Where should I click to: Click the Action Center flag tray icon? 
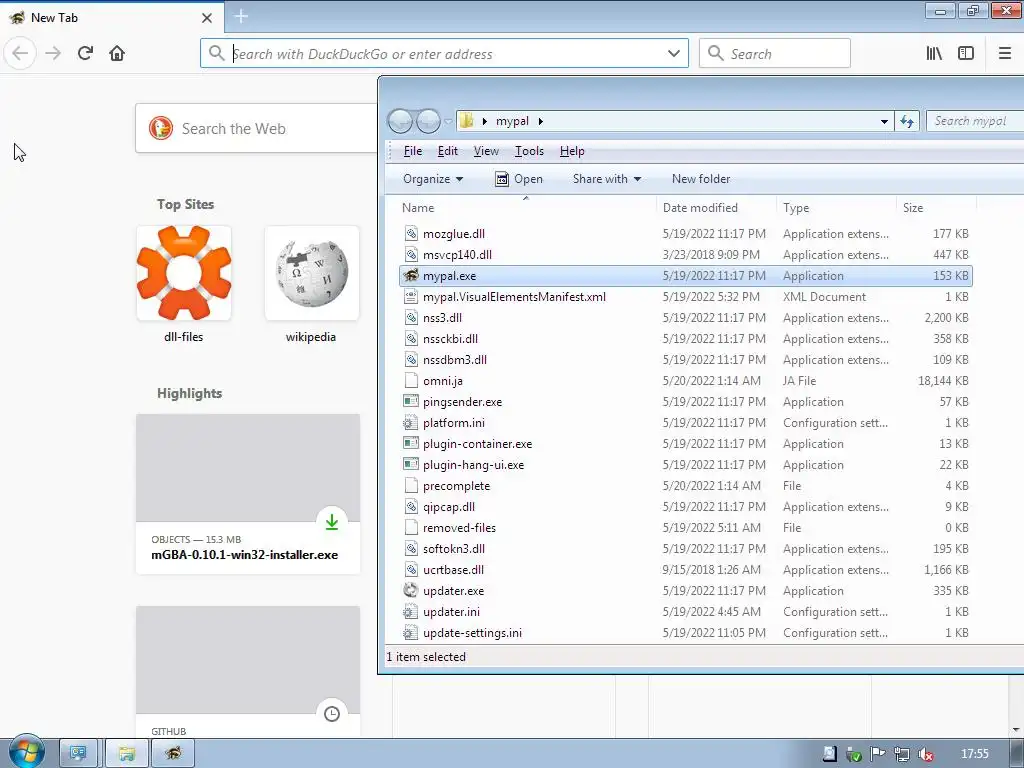[x=878, y=754]
